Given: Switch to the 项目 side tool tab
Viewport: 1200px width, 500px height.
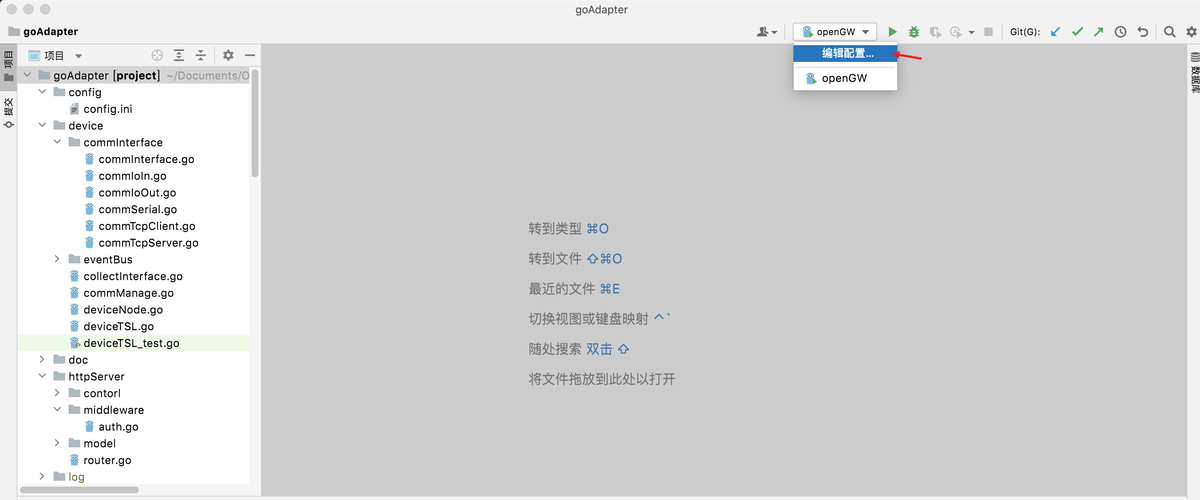Looking at the screenshot, I should tap(9, 65).
